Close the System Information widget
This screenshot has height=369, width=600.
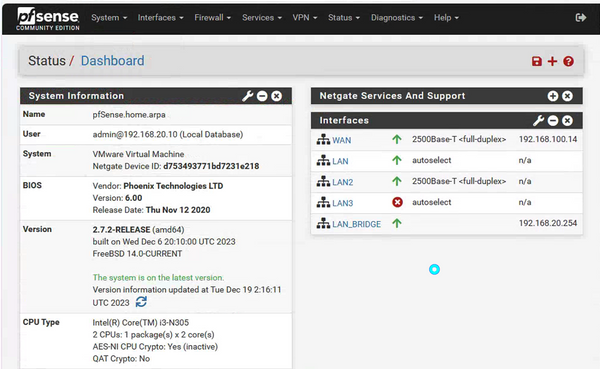click(276, 96)
